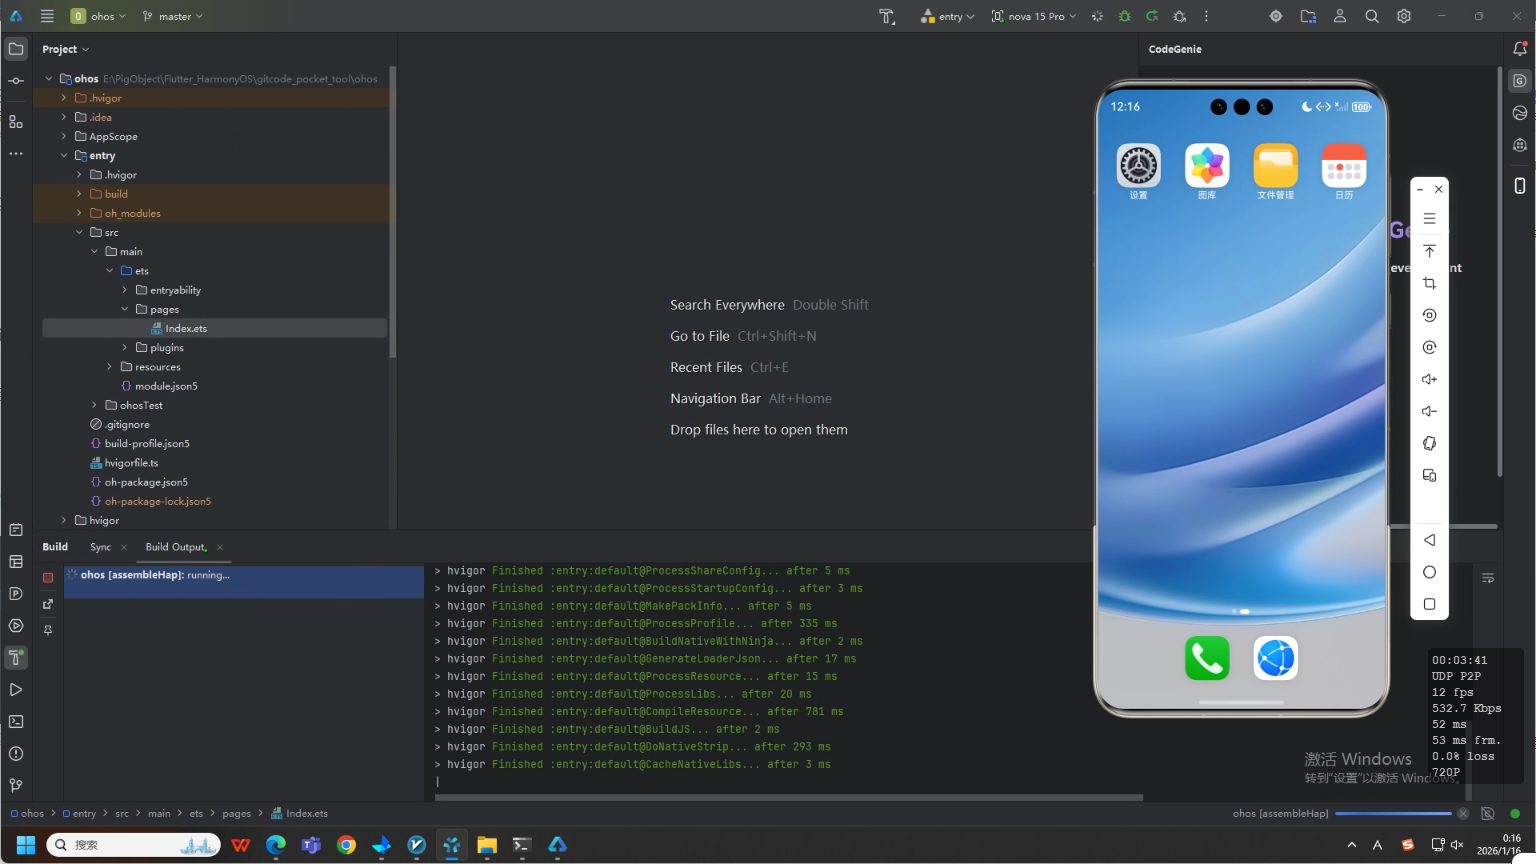
Task: Open the entry module dropdown
Action: (x=947, y=16)
